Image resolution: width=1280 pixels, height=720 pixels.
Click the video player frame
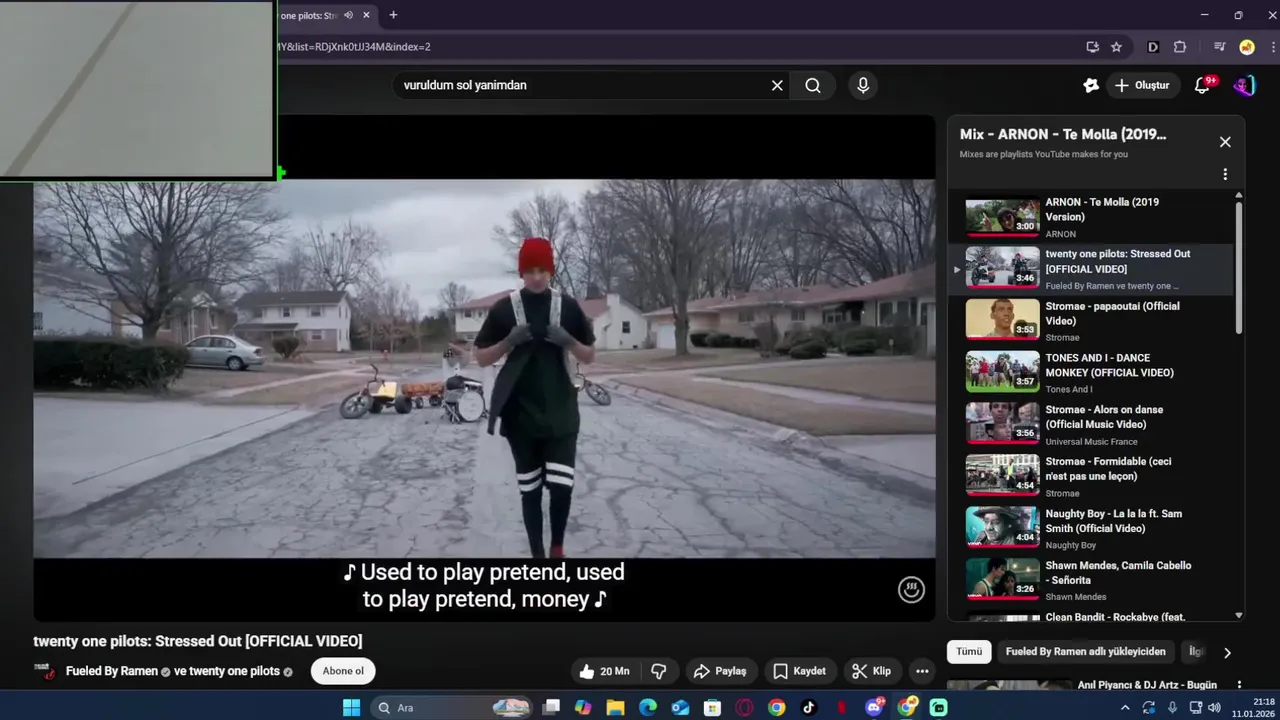(x=484, y=368)
